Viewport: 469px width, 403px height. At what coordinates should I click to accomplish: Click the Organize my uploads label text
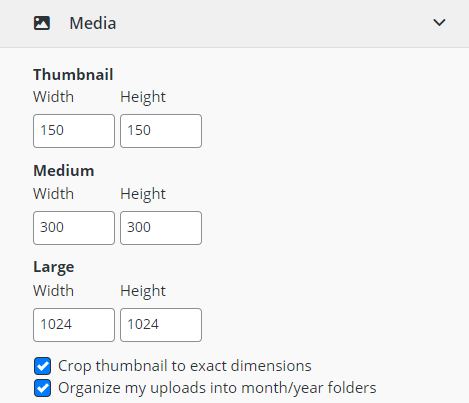217,388
